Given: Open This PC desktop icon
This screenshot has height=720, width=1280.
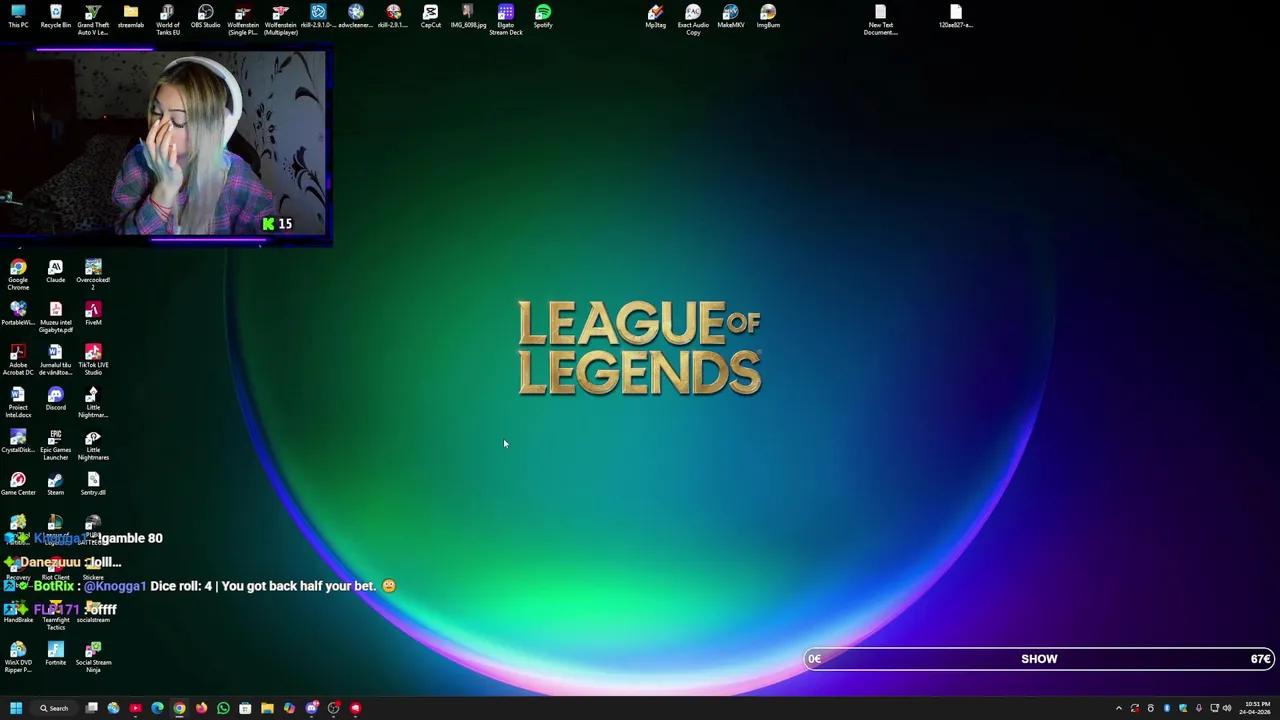Looking at the screenshot, I should 18,16.
